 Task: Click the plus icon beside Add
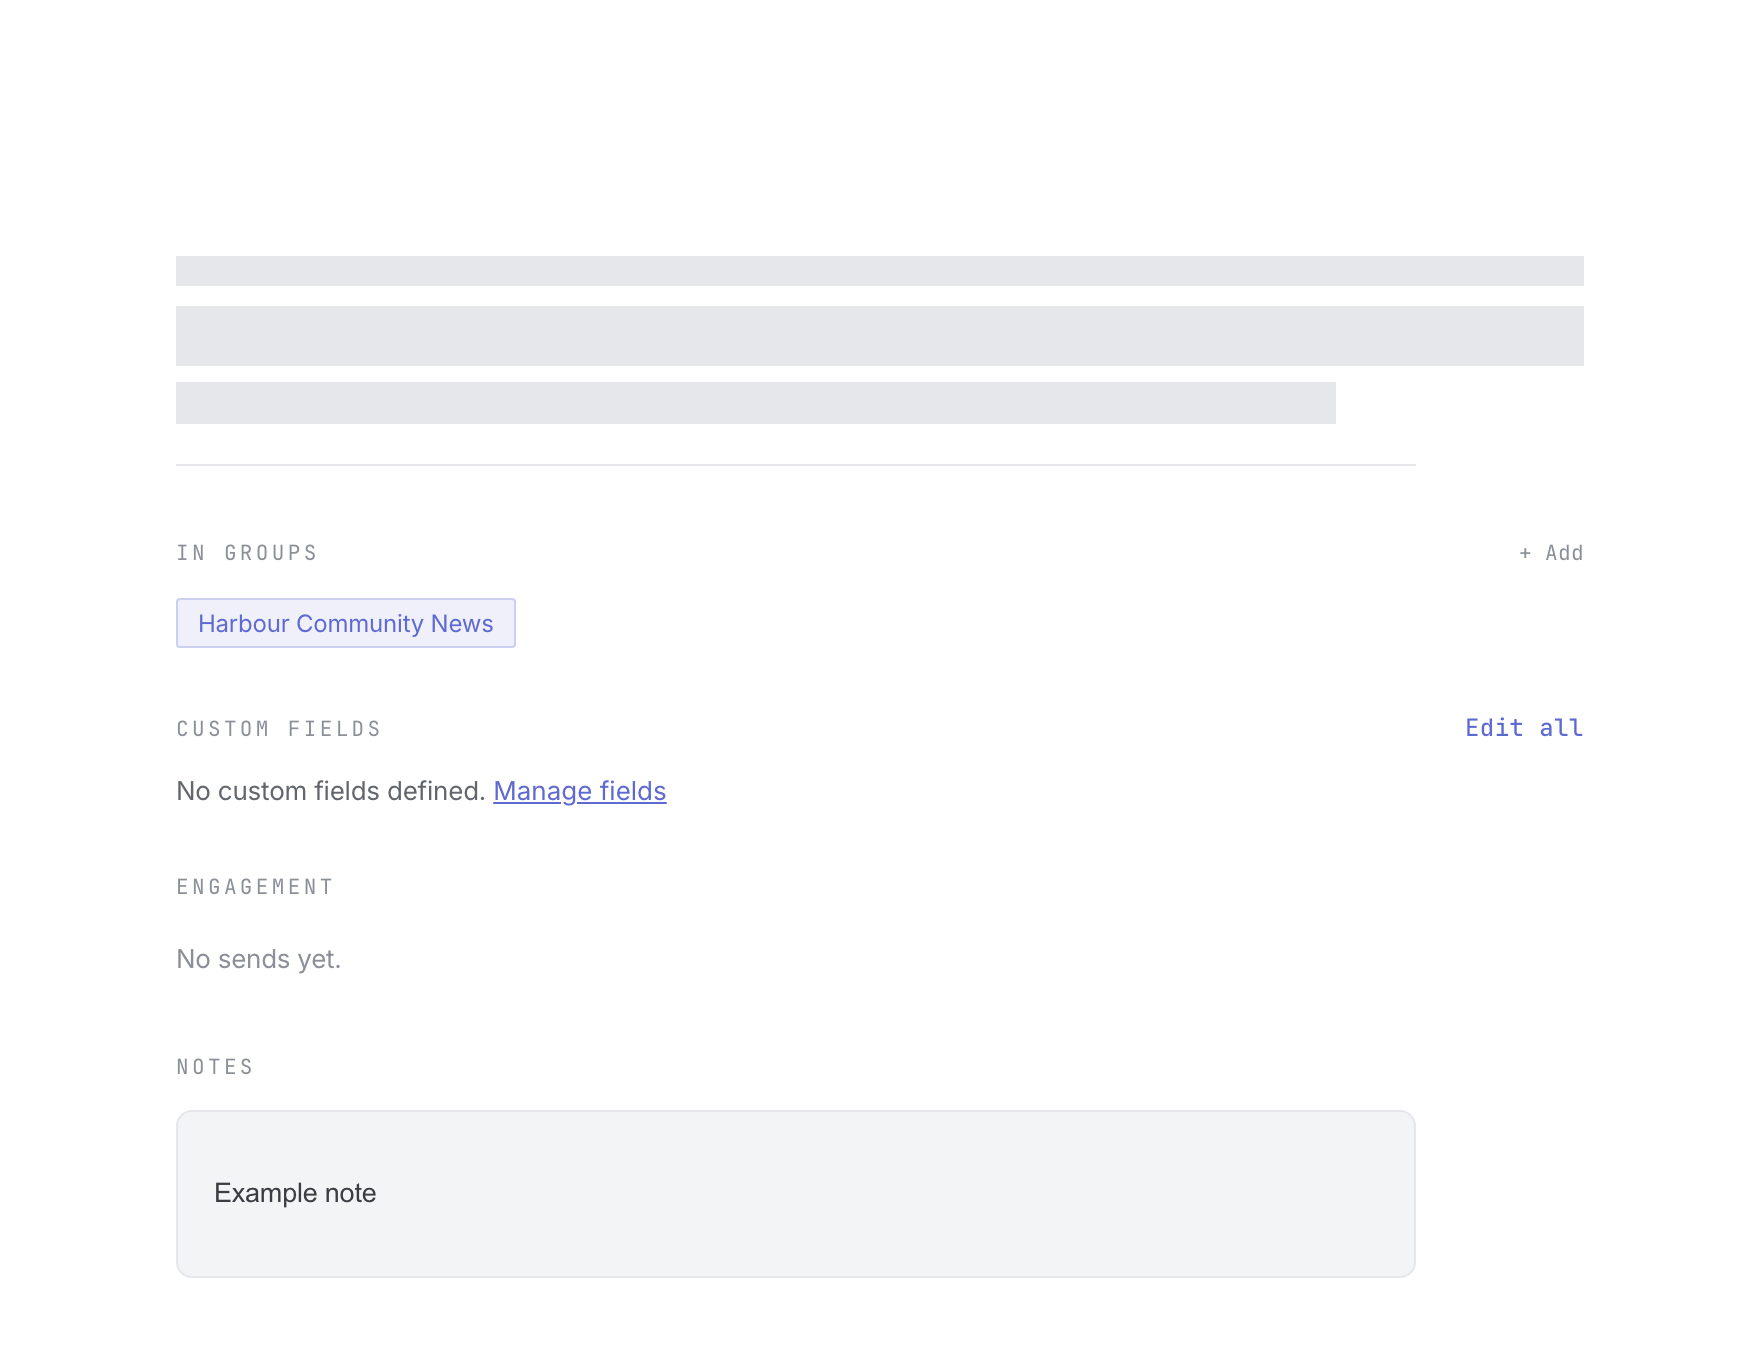(1525, 553)
